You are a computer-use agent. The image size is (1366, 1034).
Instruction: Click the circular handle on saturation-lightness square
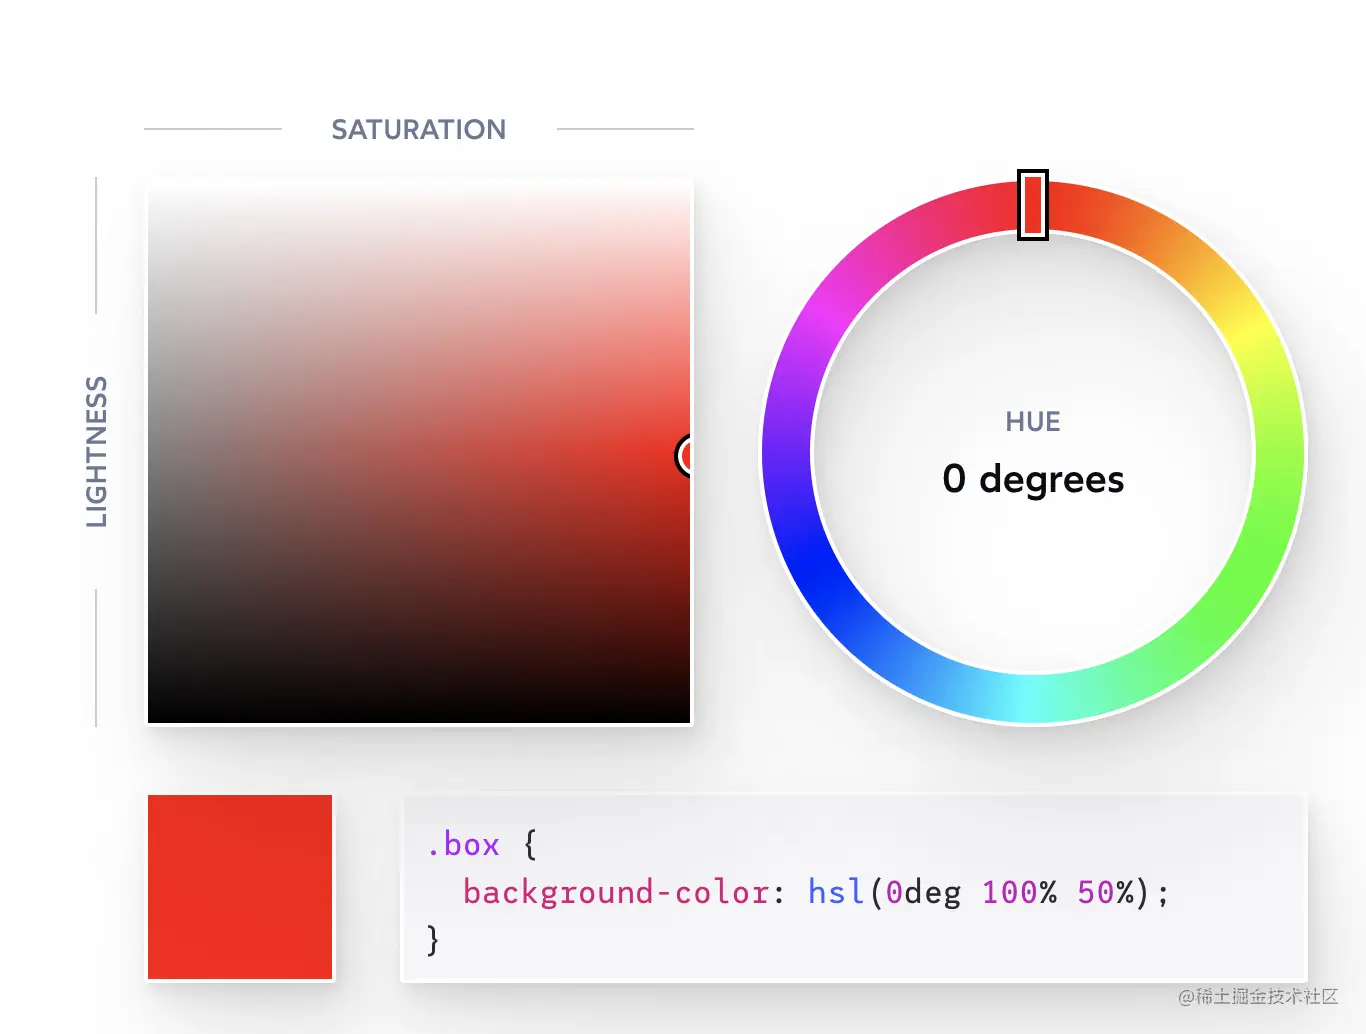(x=685, y=456)
